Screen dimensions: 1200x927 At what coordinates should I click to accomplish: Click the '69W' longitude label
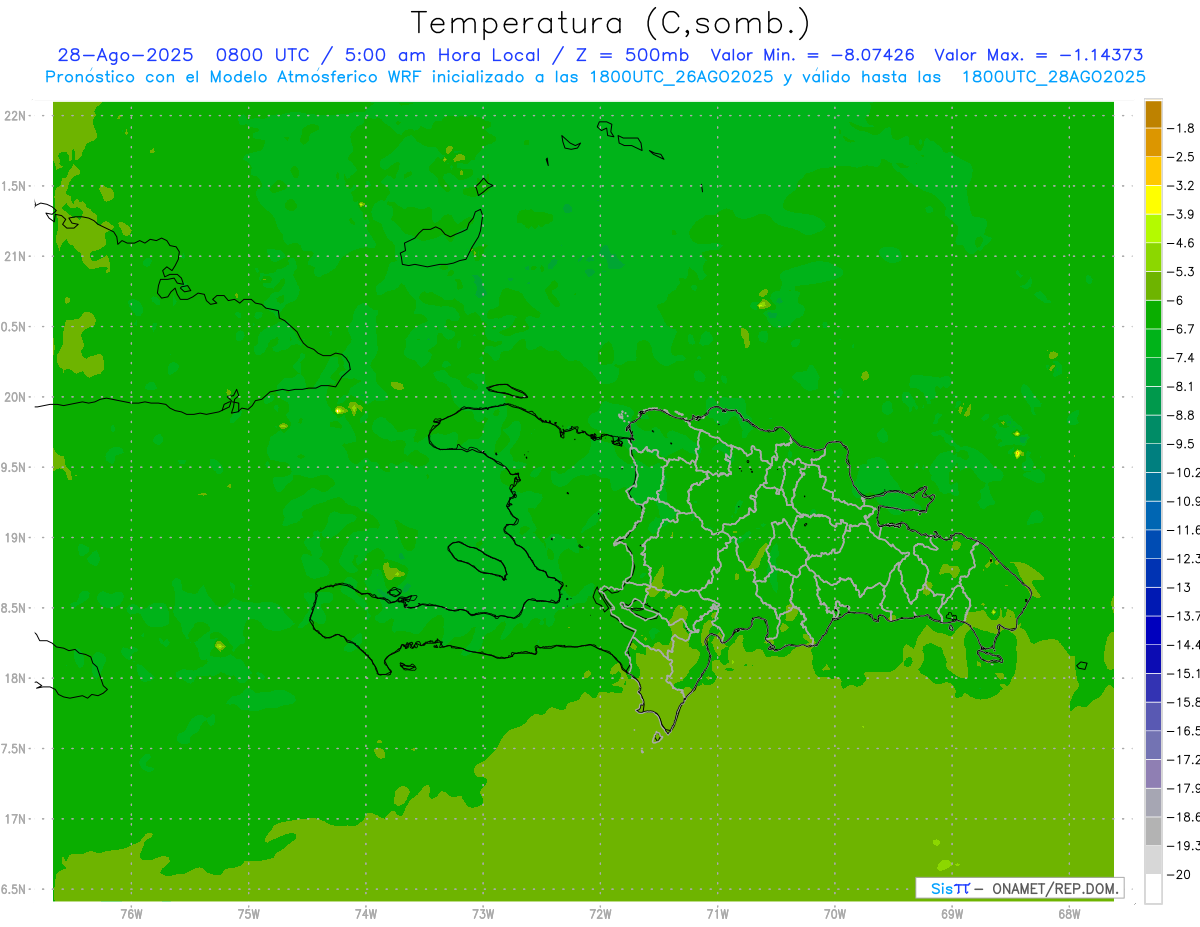point(952,914)
